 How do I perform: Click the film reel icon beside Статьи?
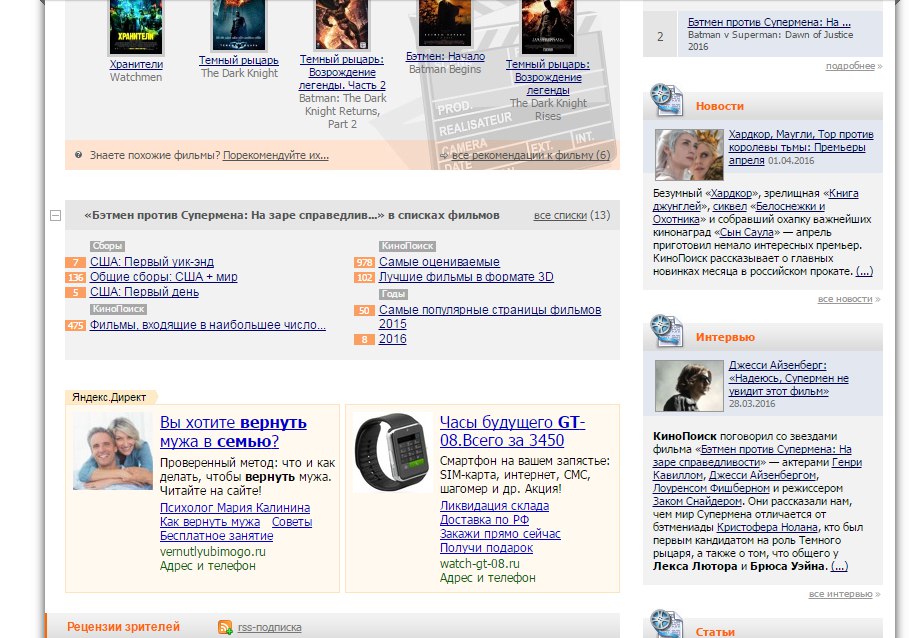click(666, 624)
